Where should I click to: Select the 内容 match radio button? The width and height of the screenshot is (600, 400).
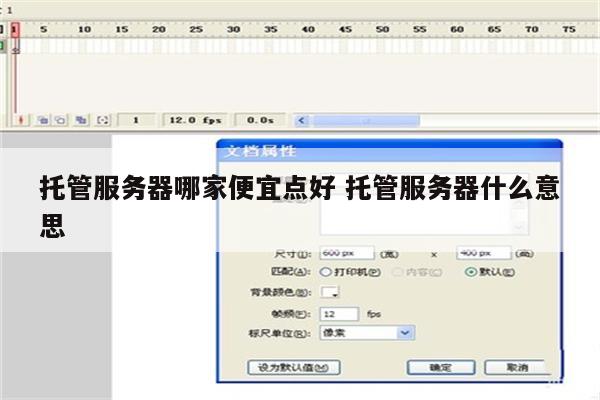pos(398,272)
